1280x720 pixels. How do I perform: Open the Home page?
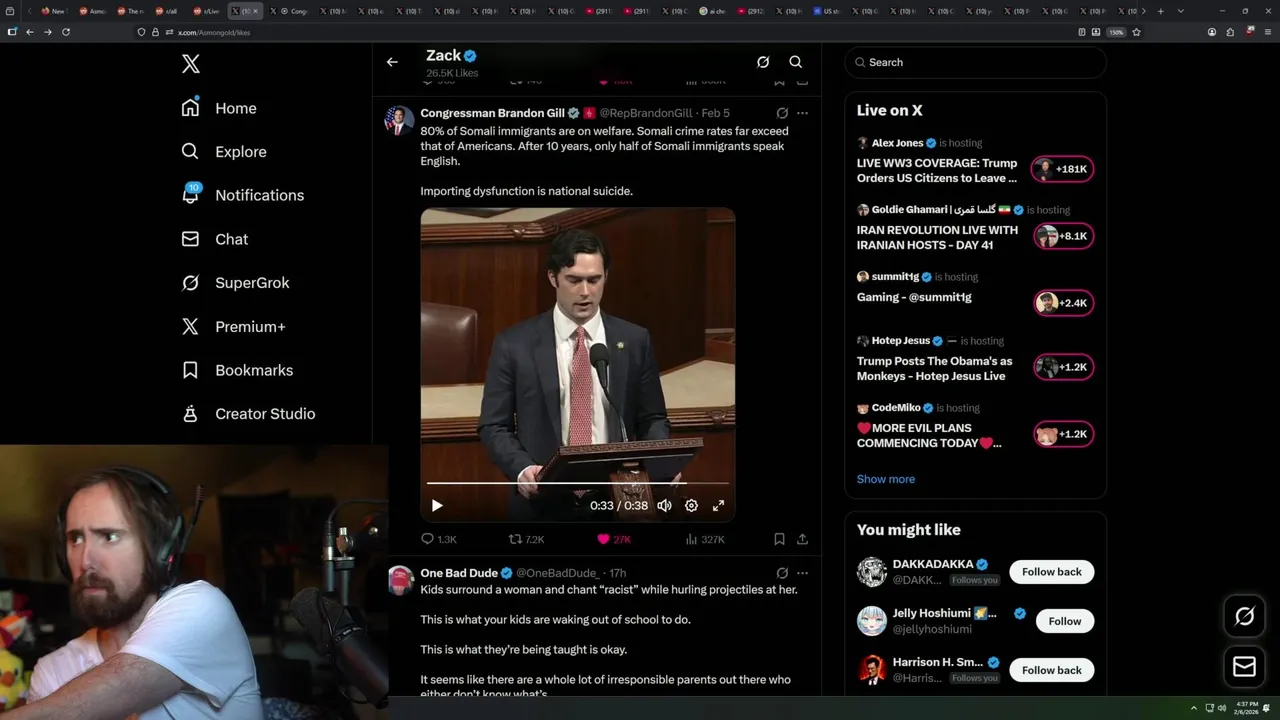pyautogui.click(x=219, y=108)
